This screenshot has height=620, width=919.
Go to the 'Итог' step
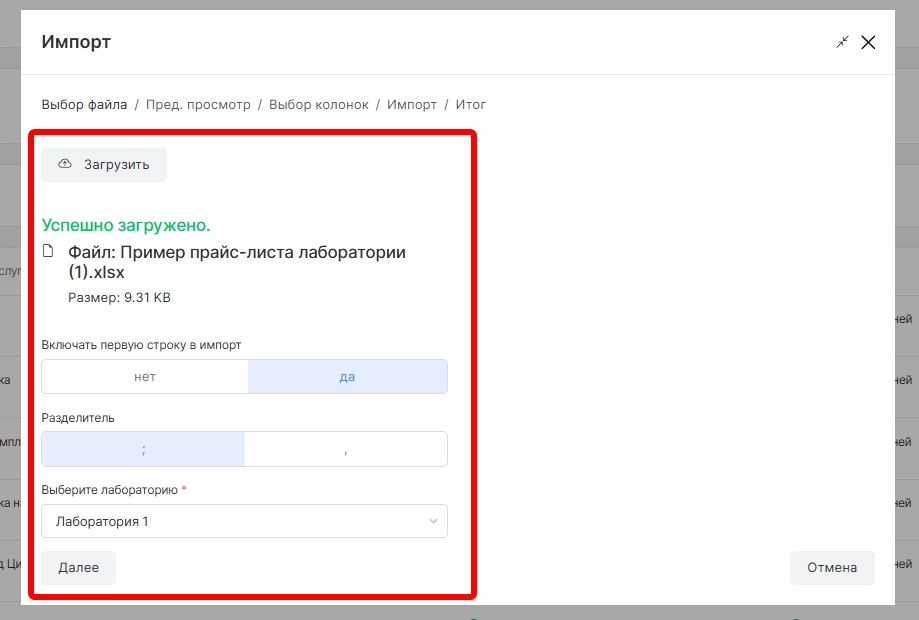(471, 104)
